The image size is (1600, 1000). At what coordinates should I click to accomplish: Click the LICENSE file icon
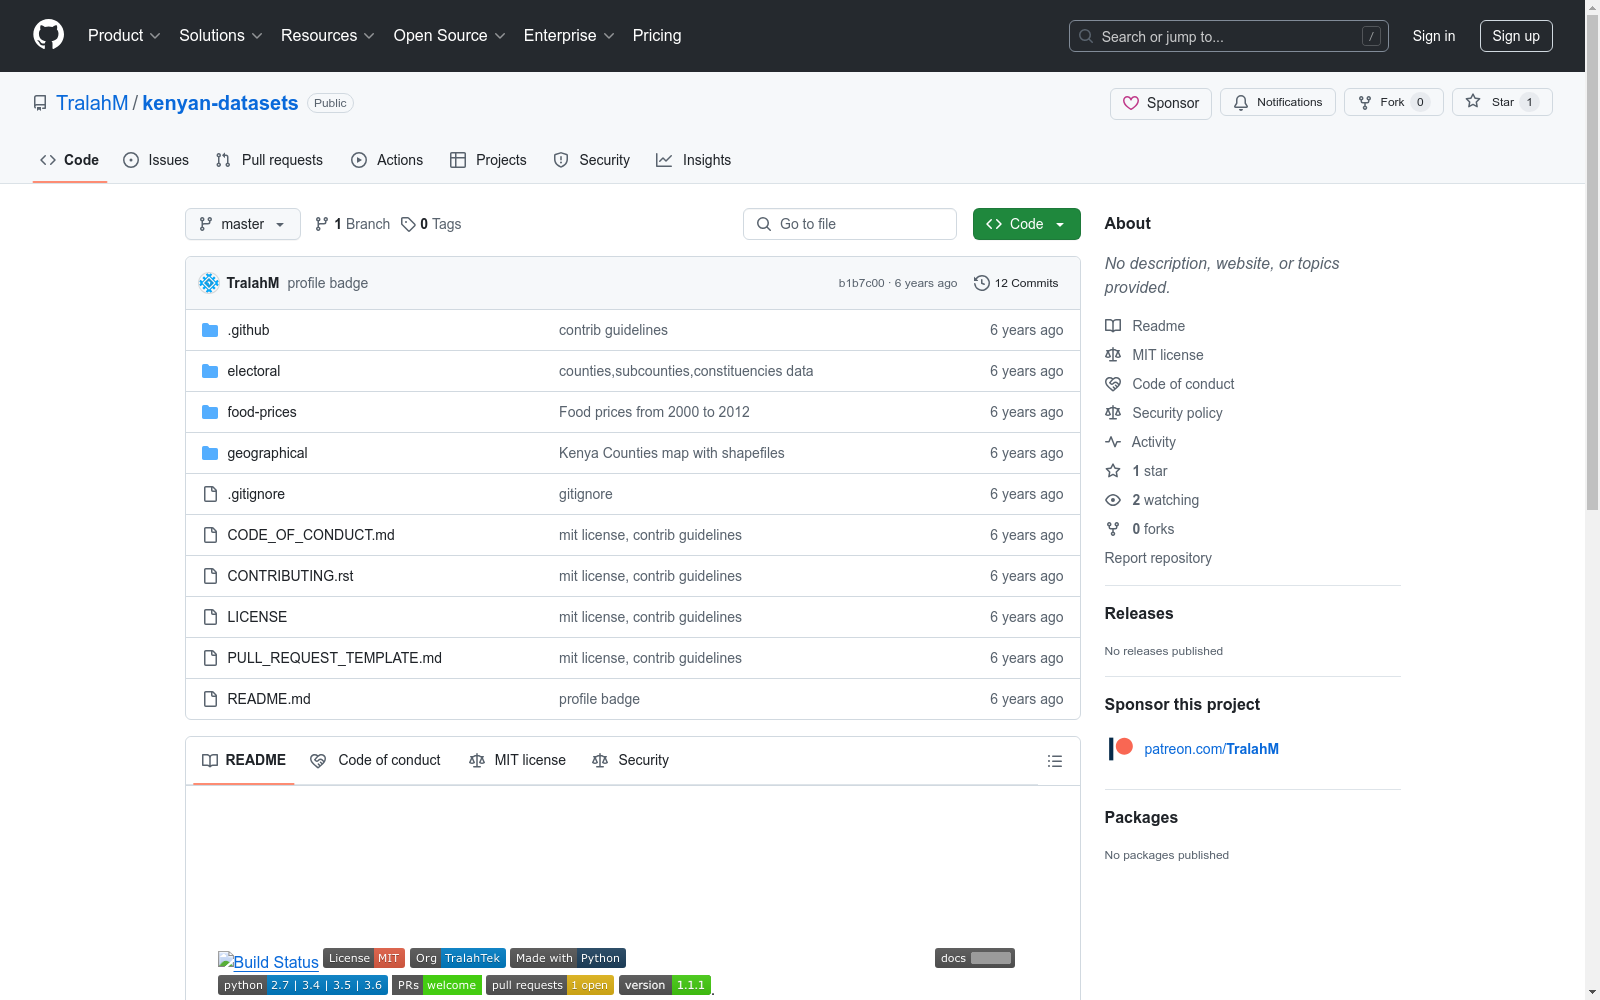[x=210, y=617]
